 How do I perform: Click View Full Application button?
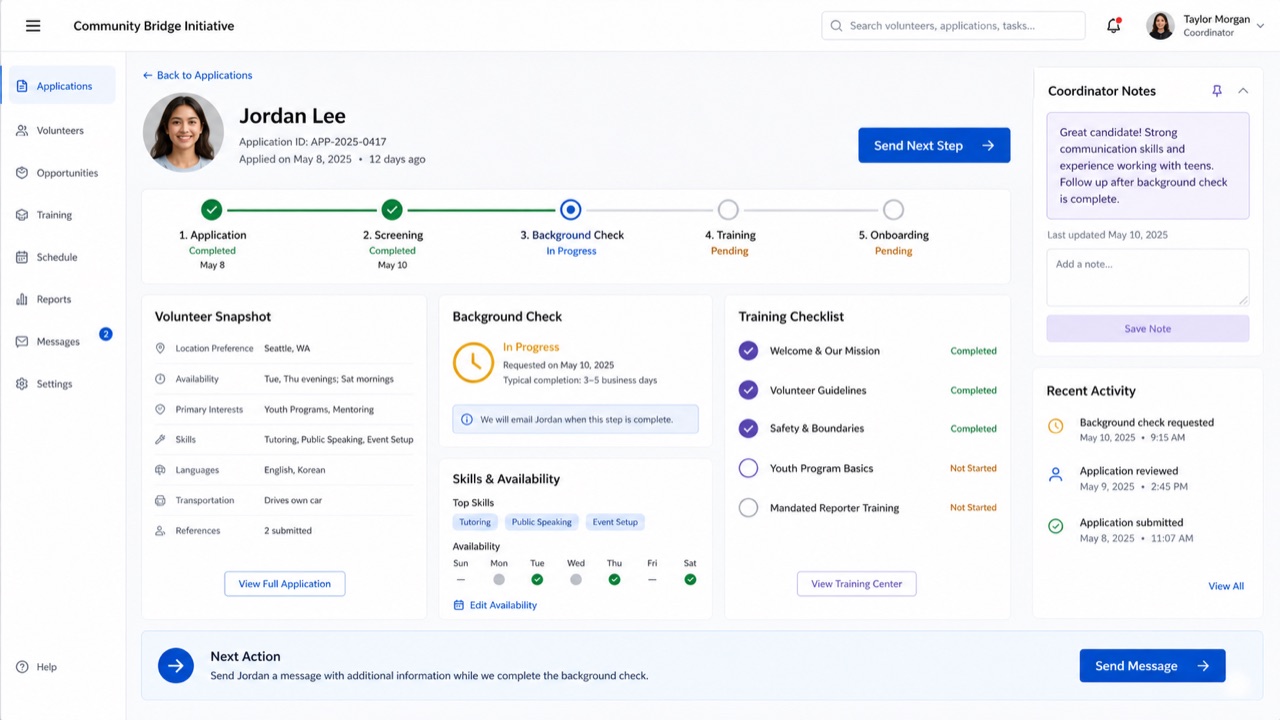(285, 584)
